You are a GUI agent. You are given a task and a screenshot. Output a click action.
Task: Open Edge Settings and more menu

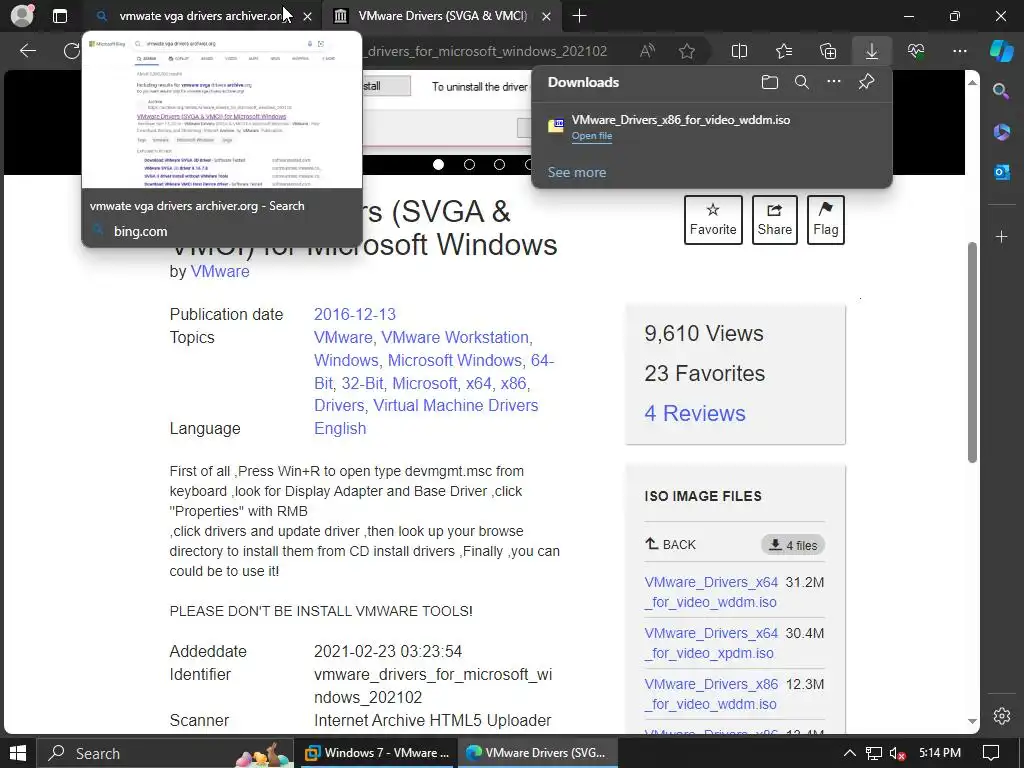coord(960,51)
